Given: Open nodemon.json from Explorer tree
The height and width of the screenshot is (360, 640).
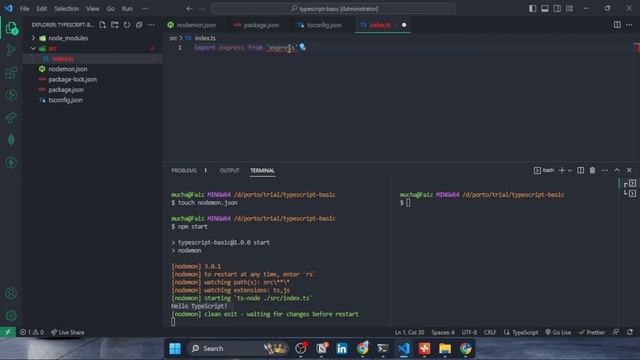Looking at the screenshot, I should (x=68, y=69).
